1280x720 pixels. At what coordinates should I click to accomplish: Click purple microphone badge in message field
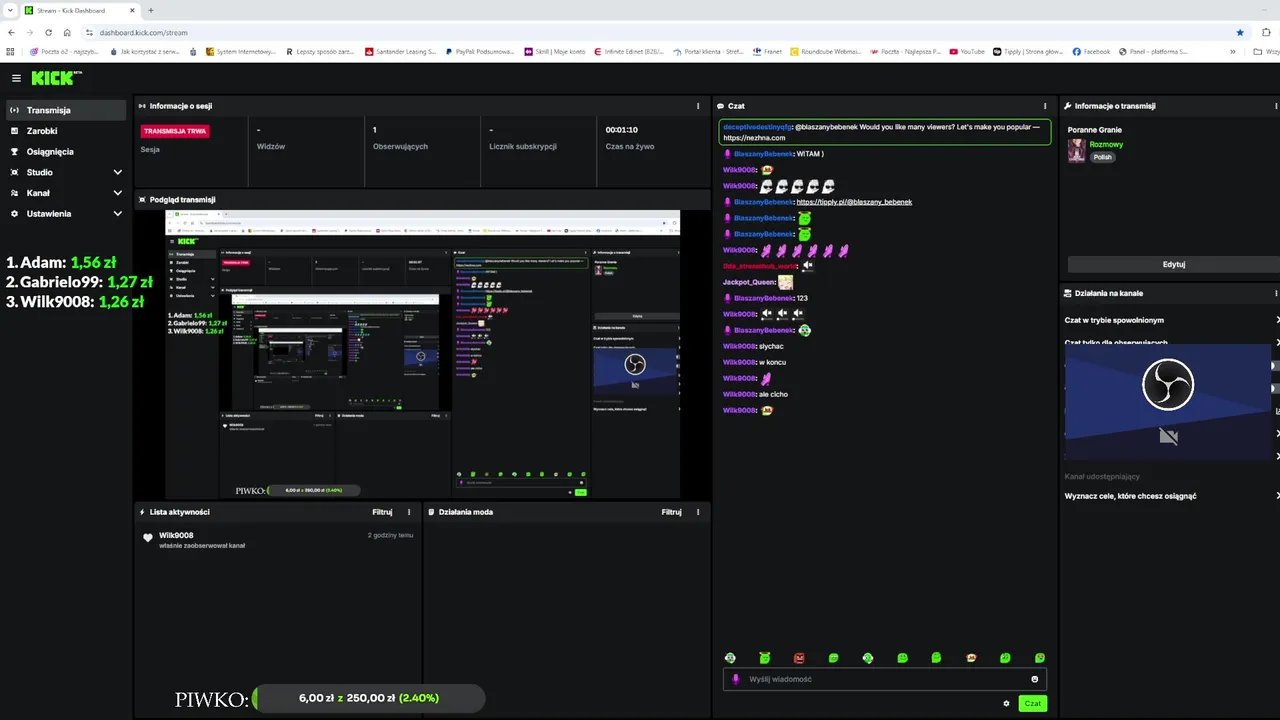tap(736, 679)
